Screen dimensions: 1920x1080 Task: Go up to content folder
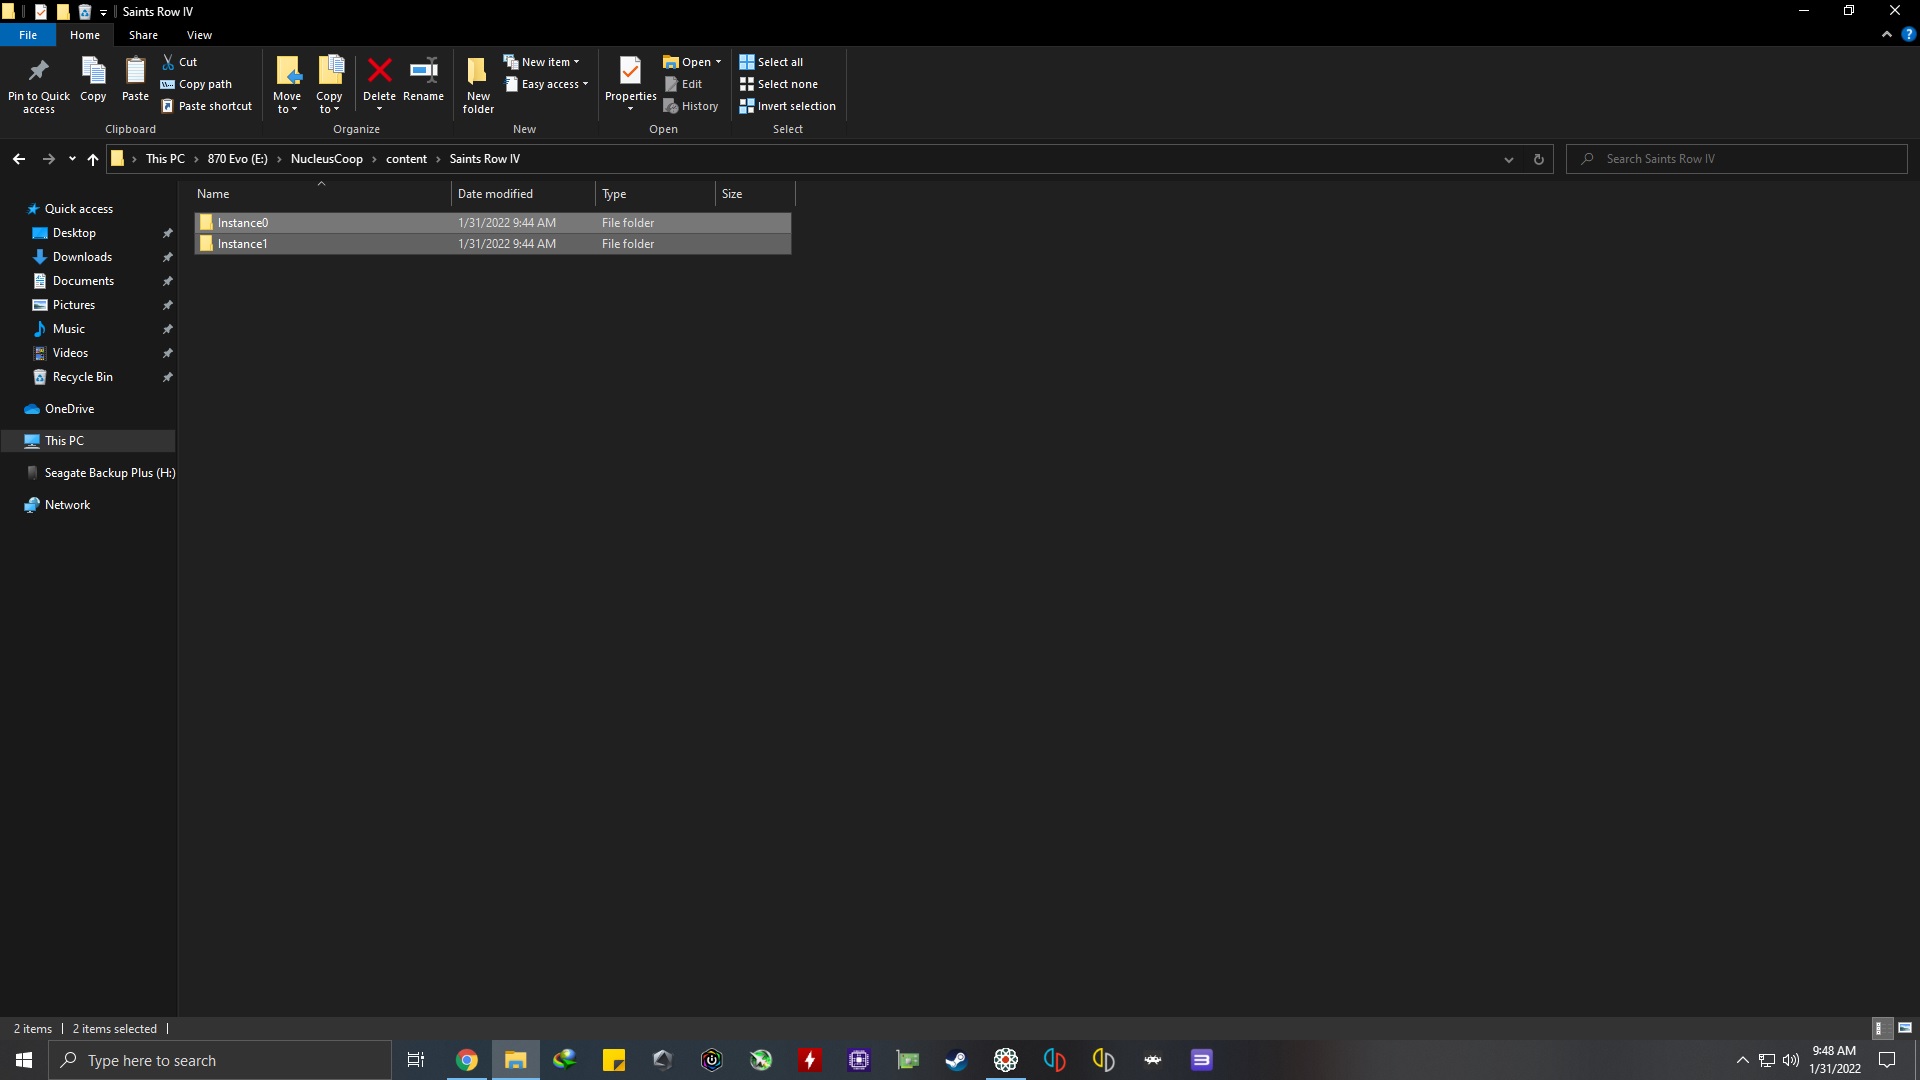(93, 159)
